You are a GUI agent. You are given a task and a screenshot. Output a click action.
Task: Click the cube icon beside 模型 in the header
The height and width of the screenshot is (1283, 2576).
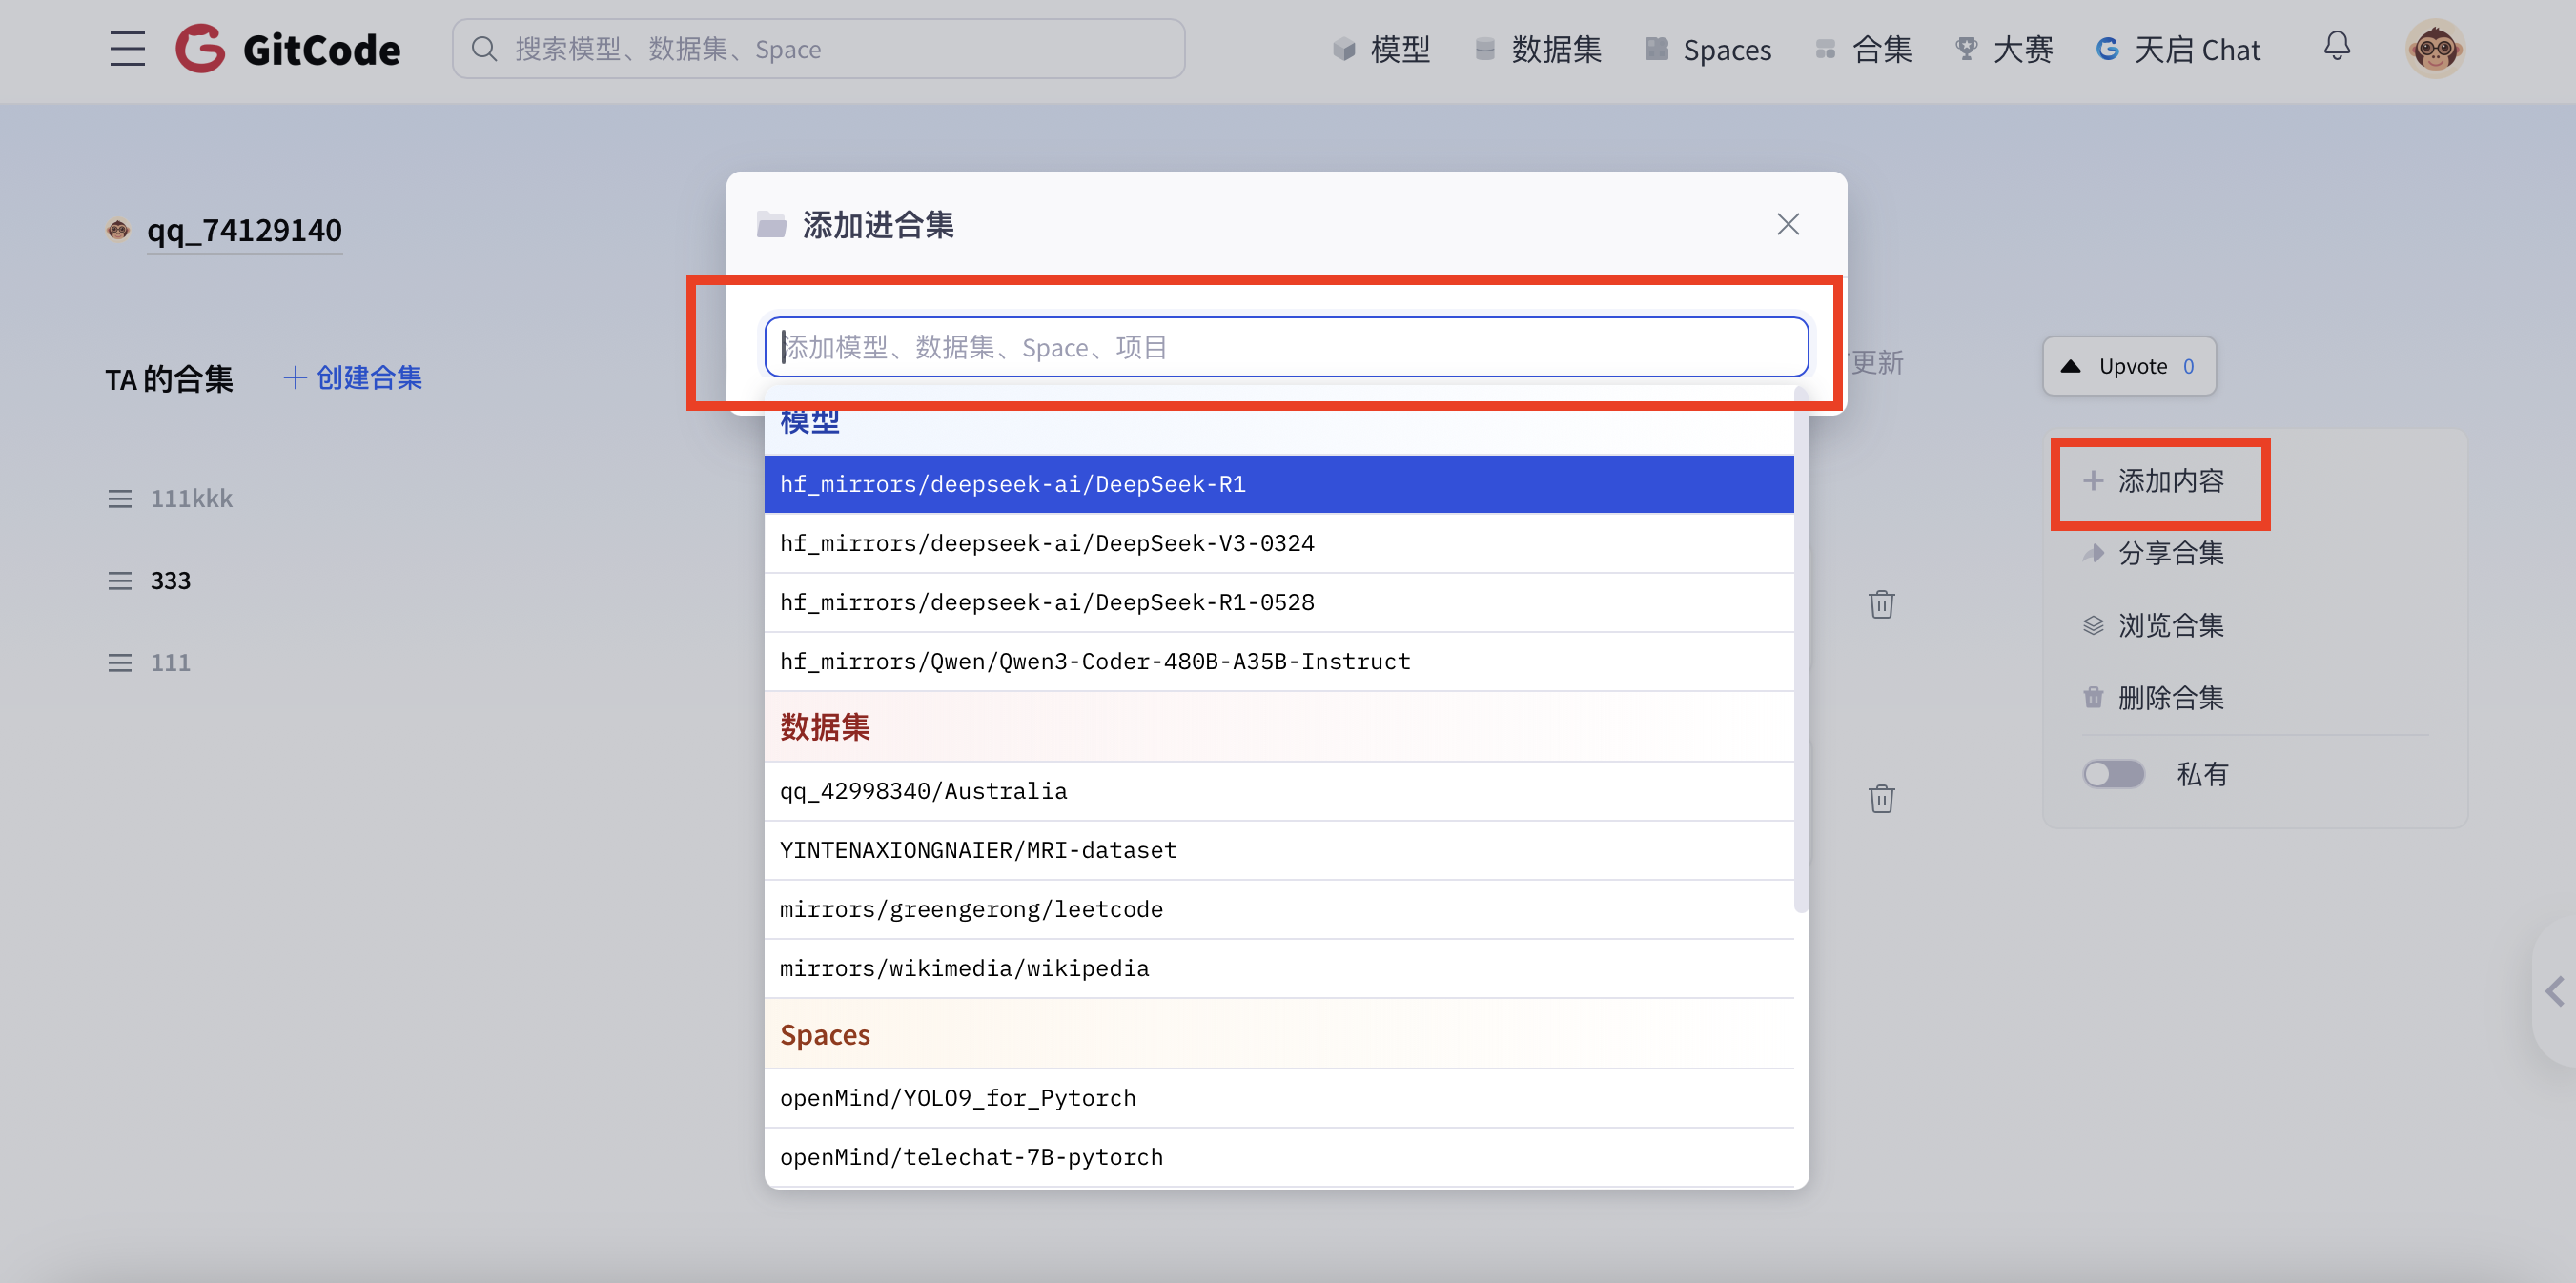point(1344,49)
